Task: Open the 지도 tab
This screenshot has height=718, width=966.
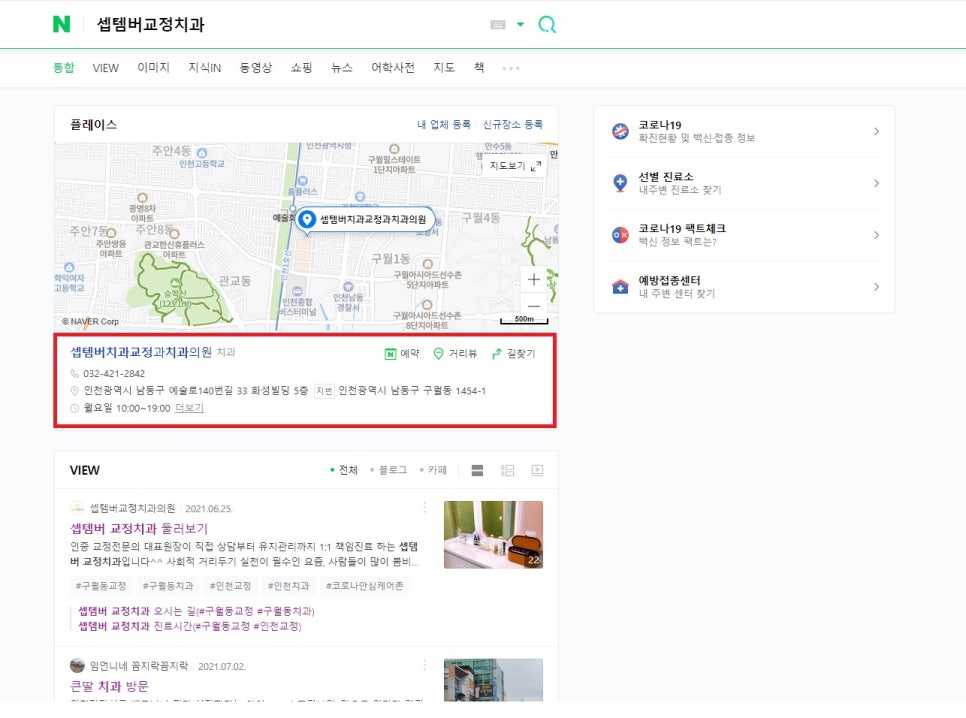Action: pyautogui.click(x=444, y=67)
